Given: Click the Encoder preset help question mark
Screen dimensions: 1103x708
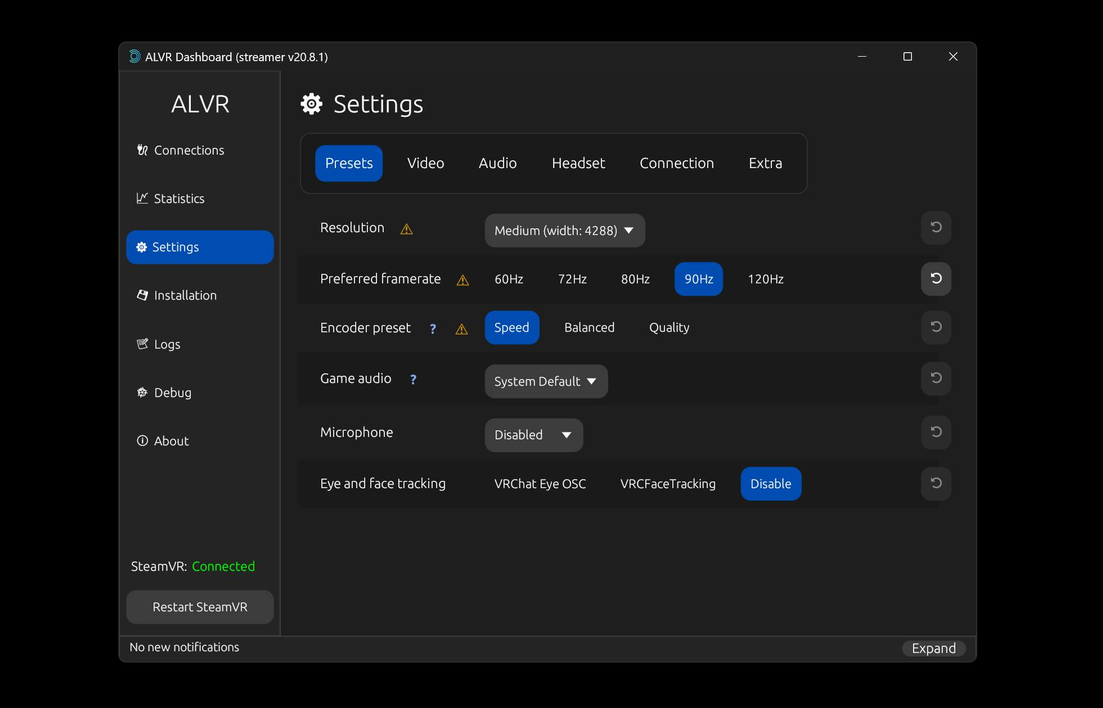Looking at the screenshot, I should pos(433,329).
